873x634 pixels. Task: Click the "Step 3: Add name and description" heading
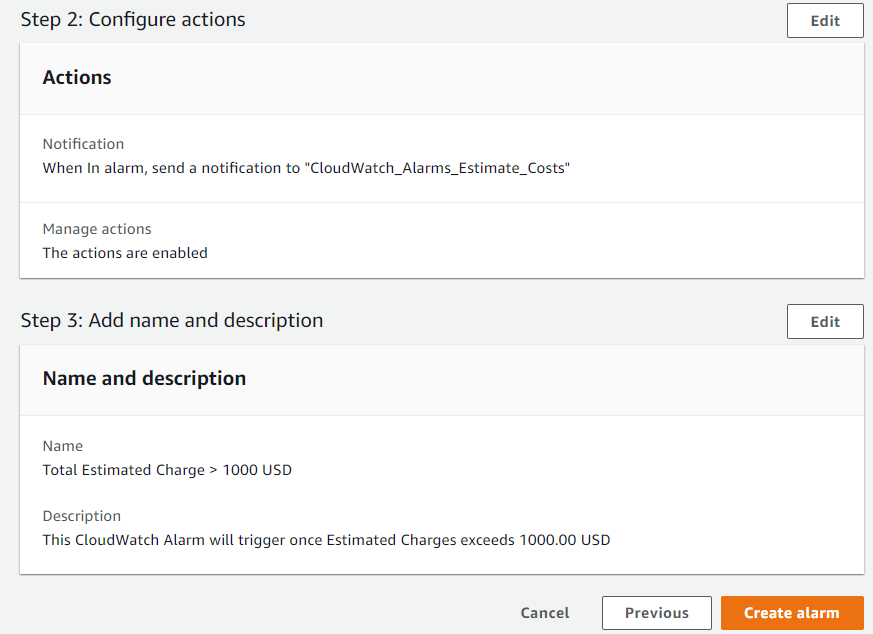pyautogui.click(x=172, y=321)
